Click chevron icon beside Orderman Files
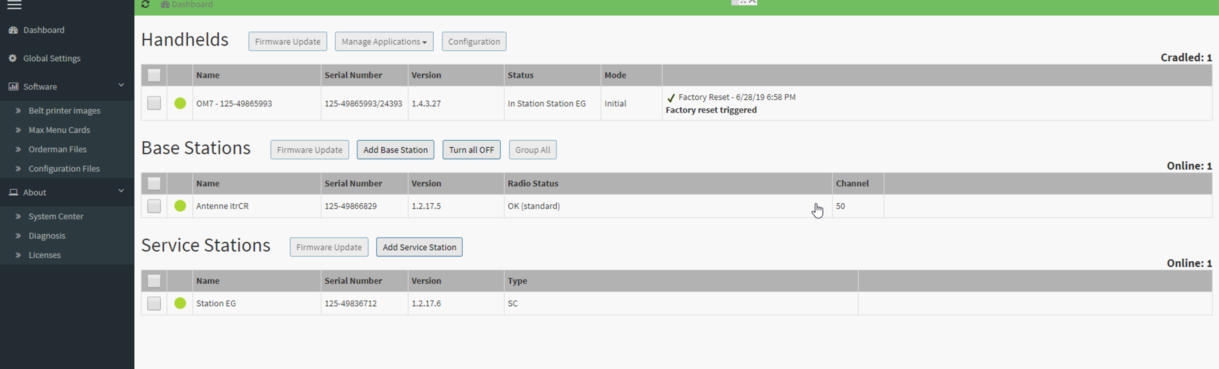1219x369 pixels. (x=18, y=149)
